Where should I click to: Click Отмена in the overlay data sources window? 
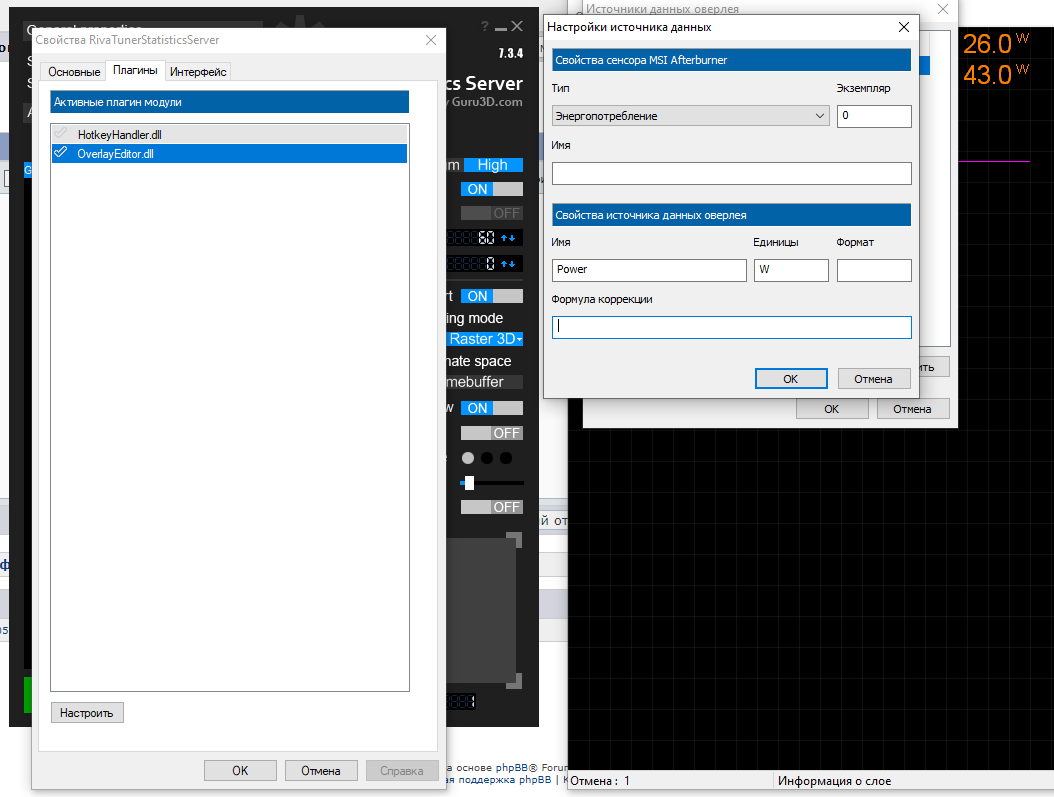tap(912, 409)
